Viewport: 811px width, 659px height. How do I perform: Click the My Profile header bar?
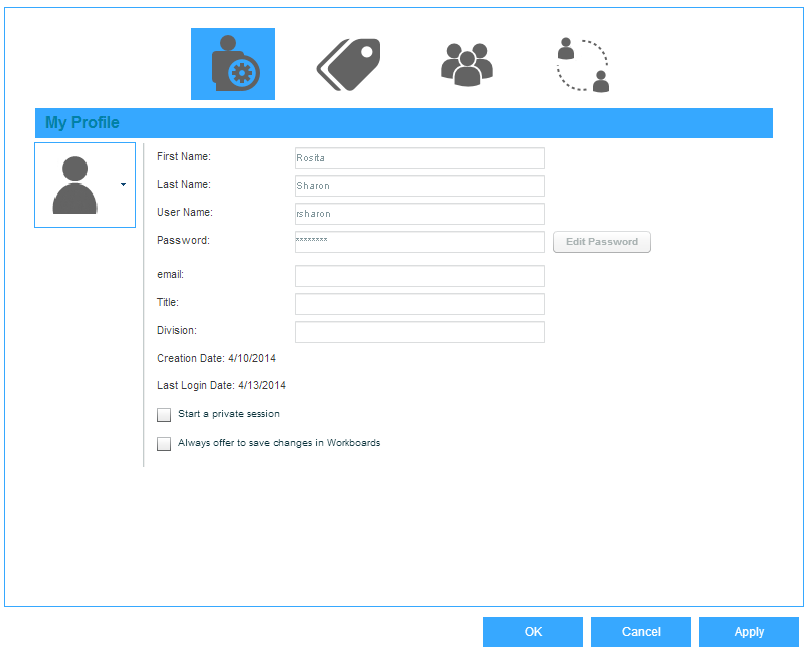(403, 123)
